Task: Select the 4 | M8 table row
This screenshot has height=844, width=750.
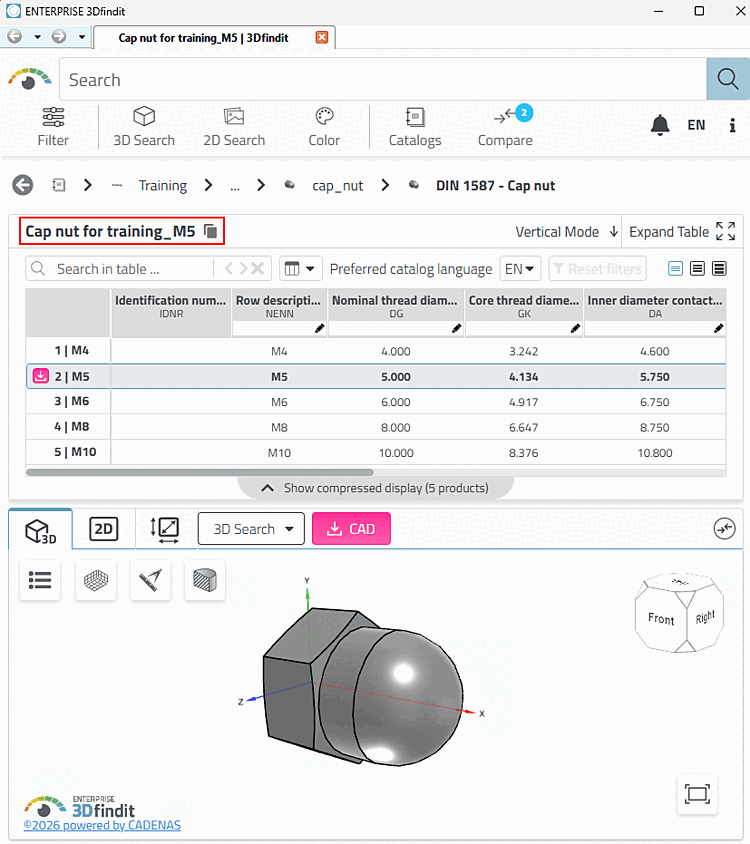Action: [376, 427]
